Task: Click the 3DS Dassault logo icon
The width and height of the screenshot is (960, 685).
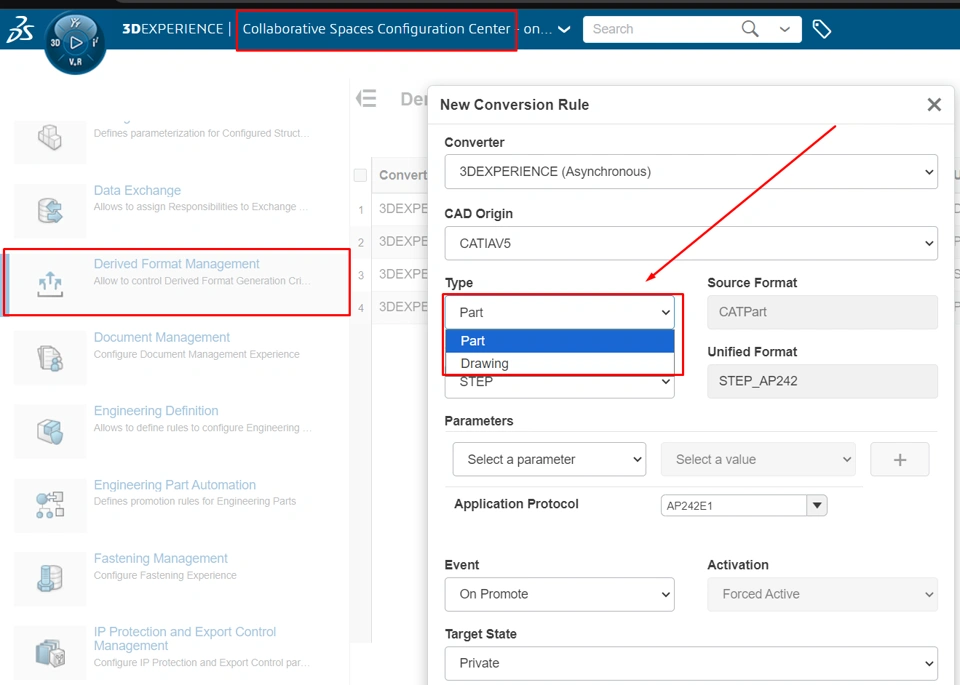Action: [20, 29]
